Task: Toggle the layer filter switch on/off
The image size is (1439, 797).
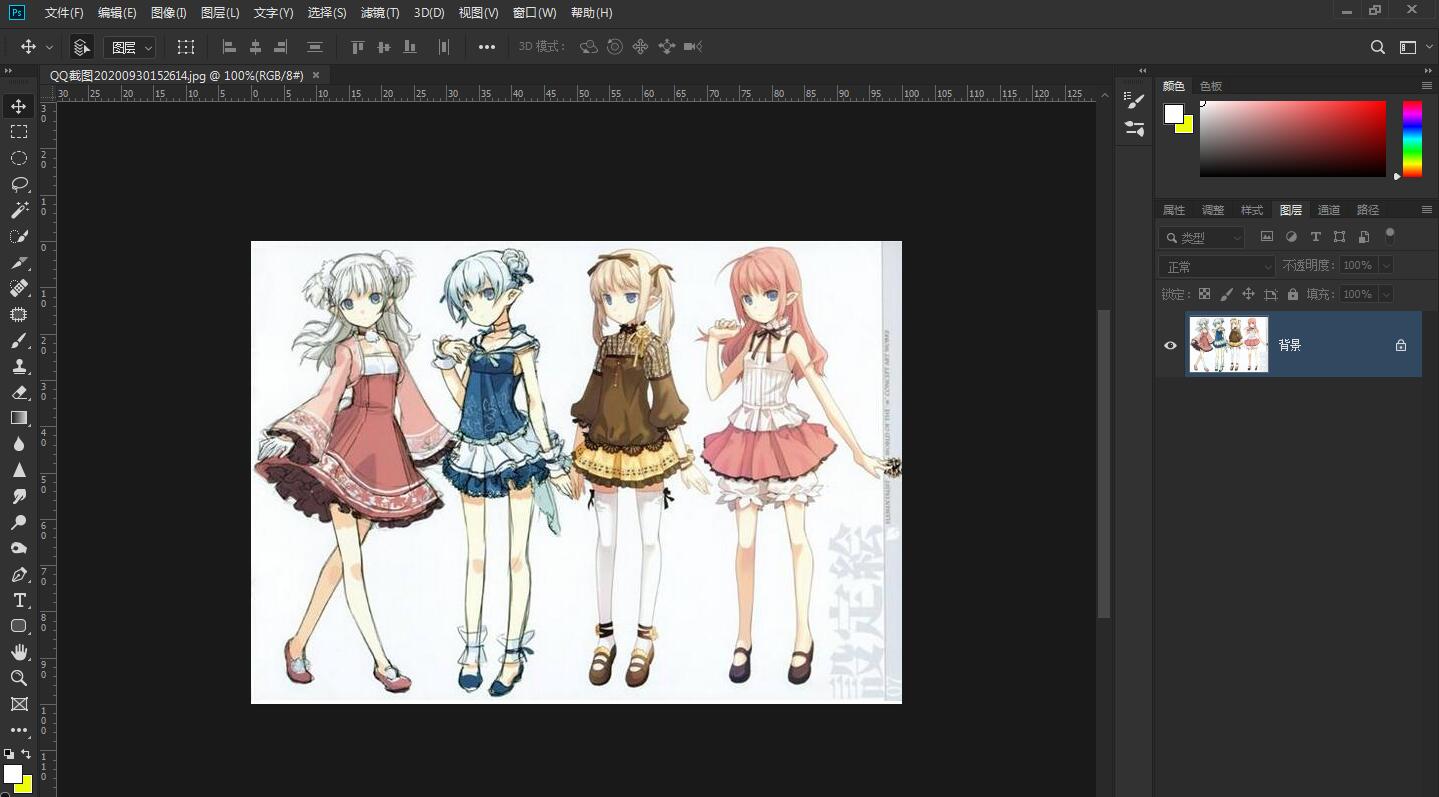Action: click(x=1389, y=236)
